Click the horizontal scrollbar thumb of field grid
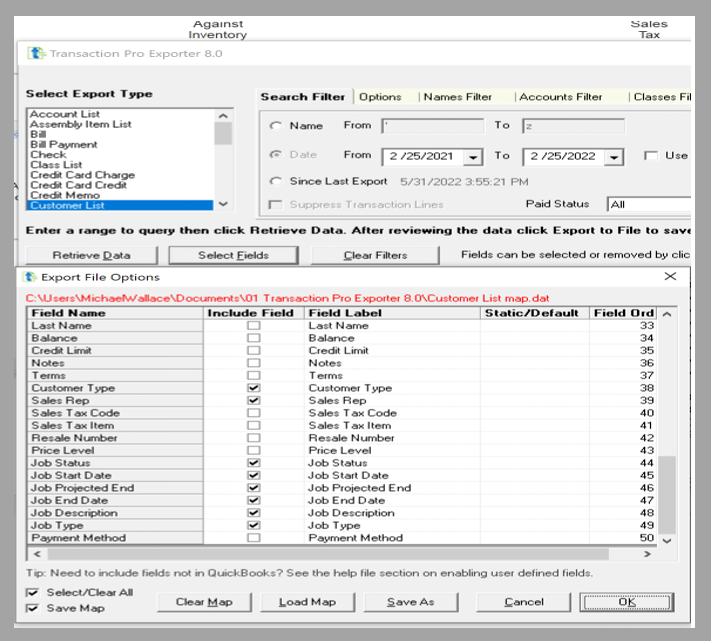The image size is (711, 641). [328, 554]
